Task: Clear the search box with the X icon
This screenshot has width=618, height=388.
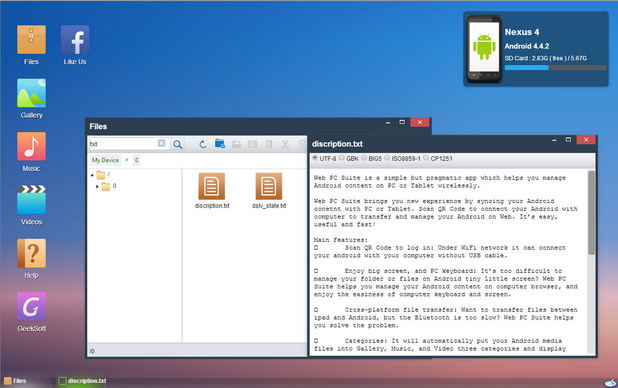Action: coord(162,143)
